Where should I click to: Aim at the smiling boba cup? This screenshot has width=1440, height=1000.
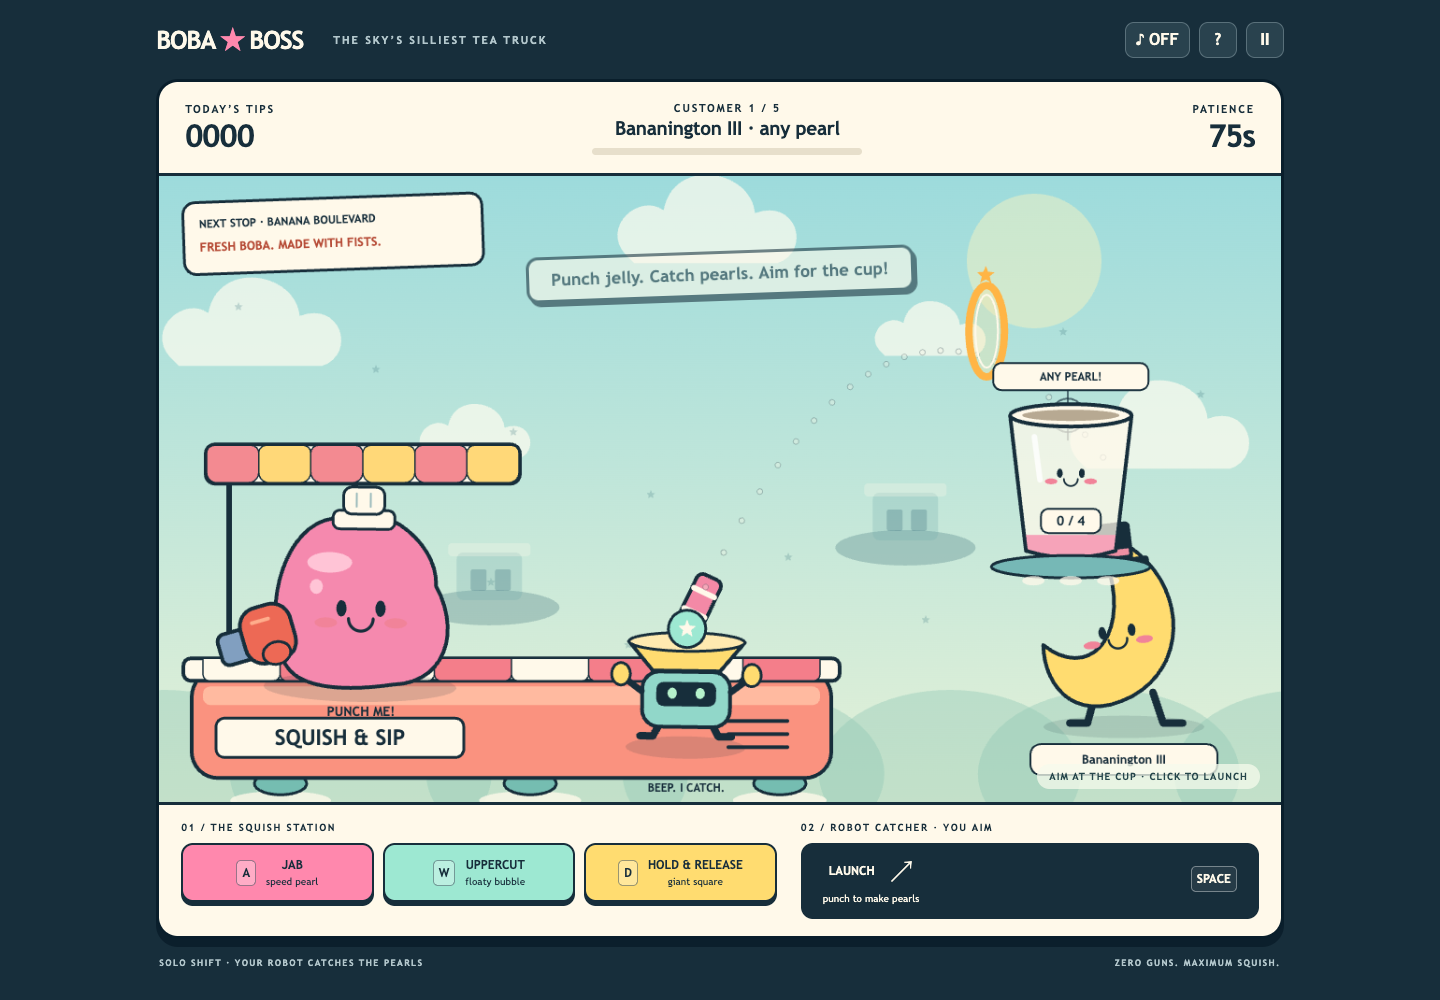tap(1070, 480)
